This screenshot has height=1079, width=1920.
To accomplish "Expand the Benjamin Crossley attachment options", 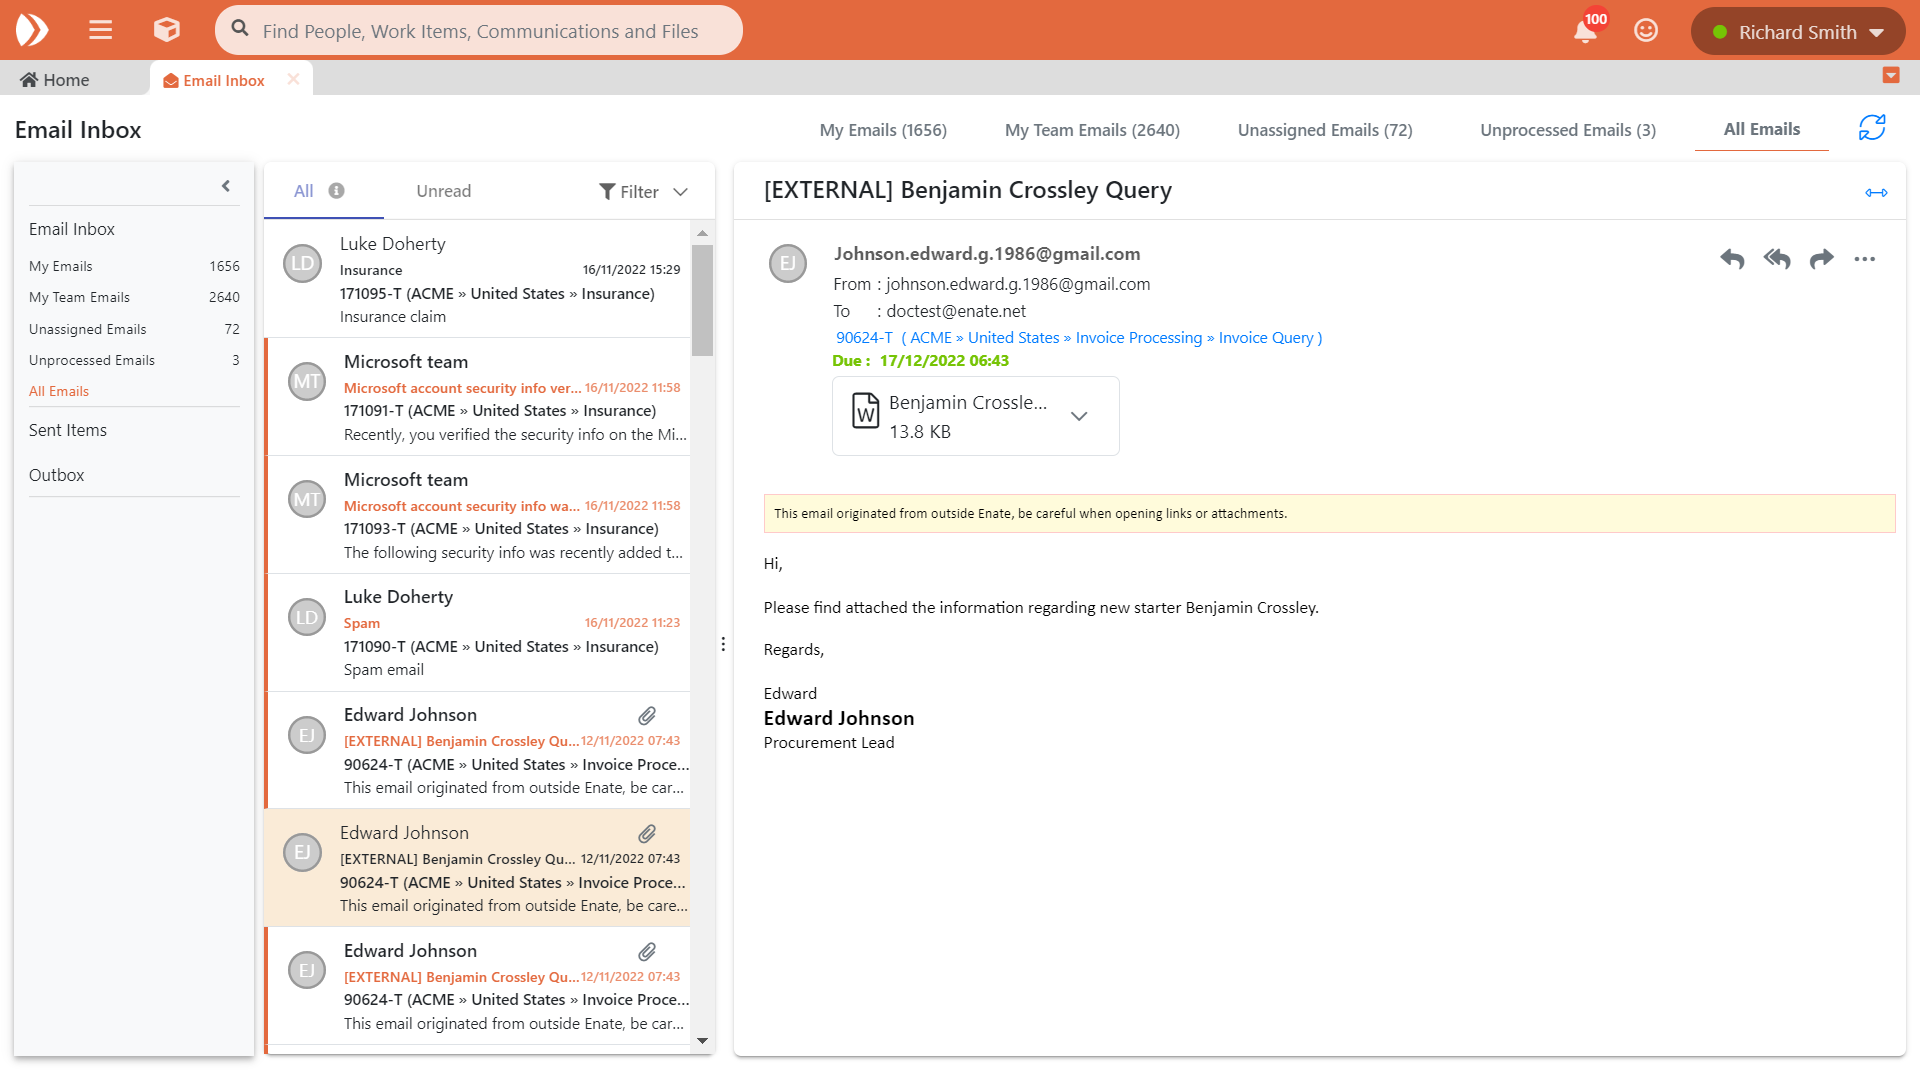I will tap(1079, 416).
